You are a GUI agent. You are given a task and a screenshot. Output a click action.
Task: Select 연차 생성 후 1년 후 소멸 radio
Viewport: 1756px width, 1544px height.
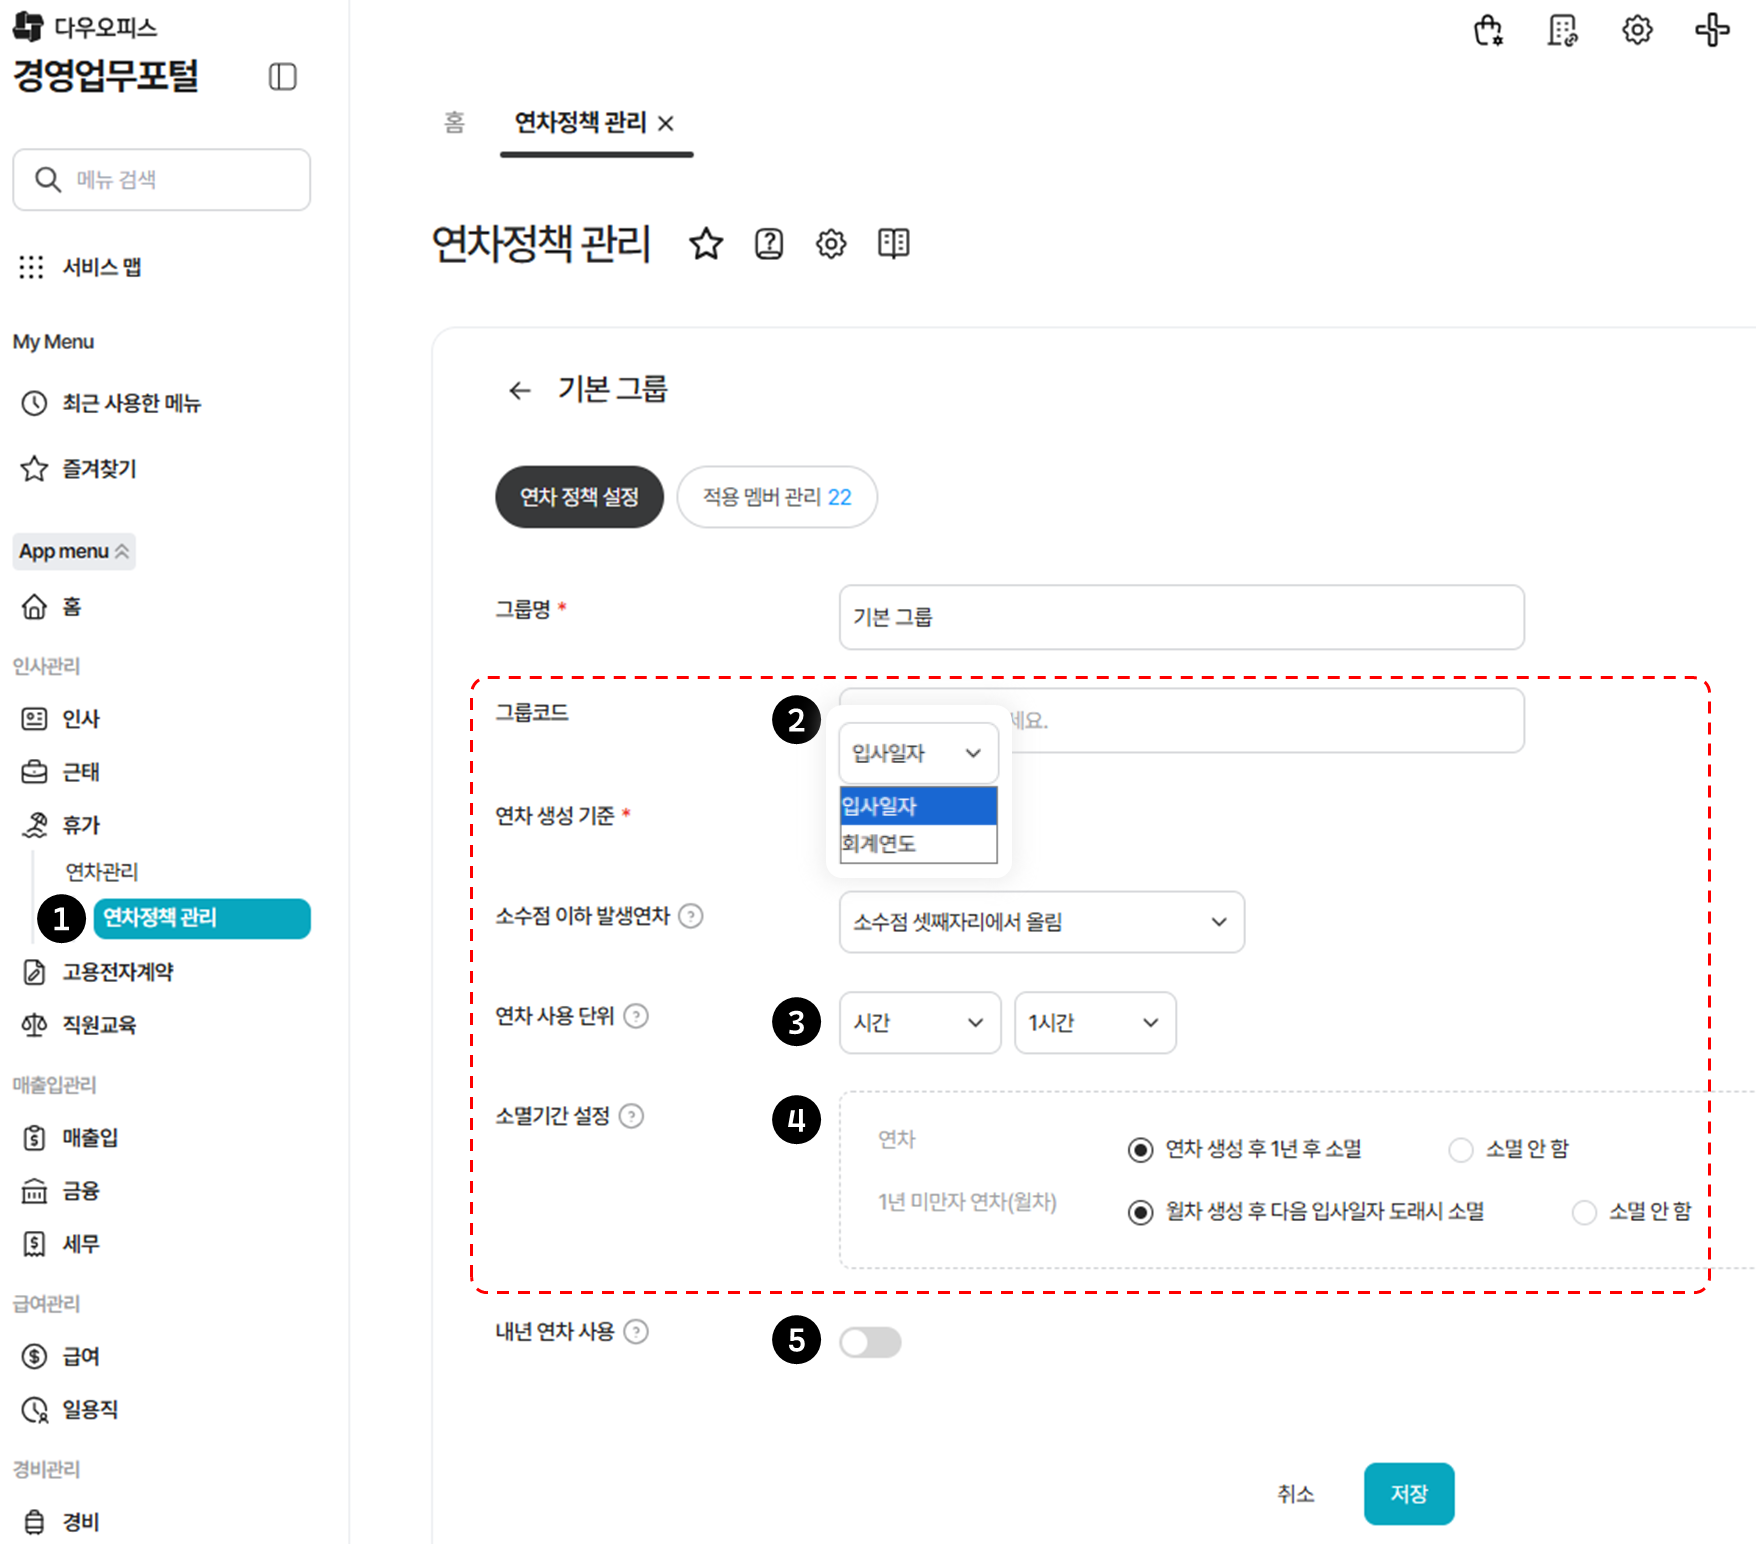pos(1140,1150)
